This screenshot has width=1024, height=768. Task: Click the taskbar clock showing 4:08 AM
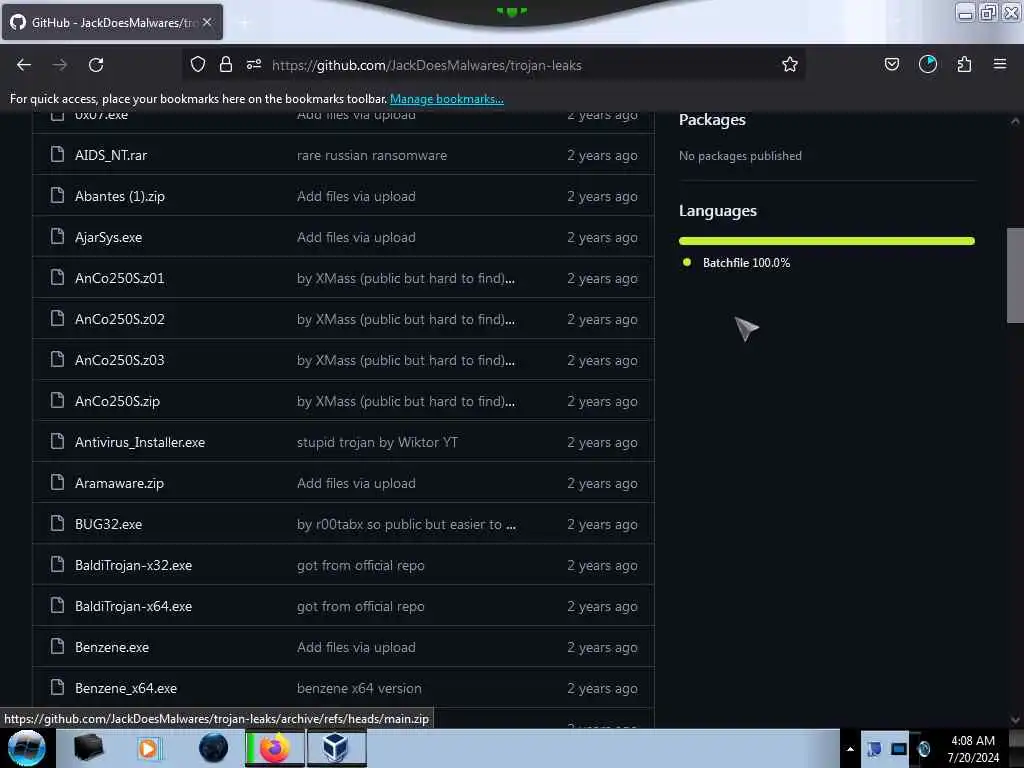[x=973, y=749]
